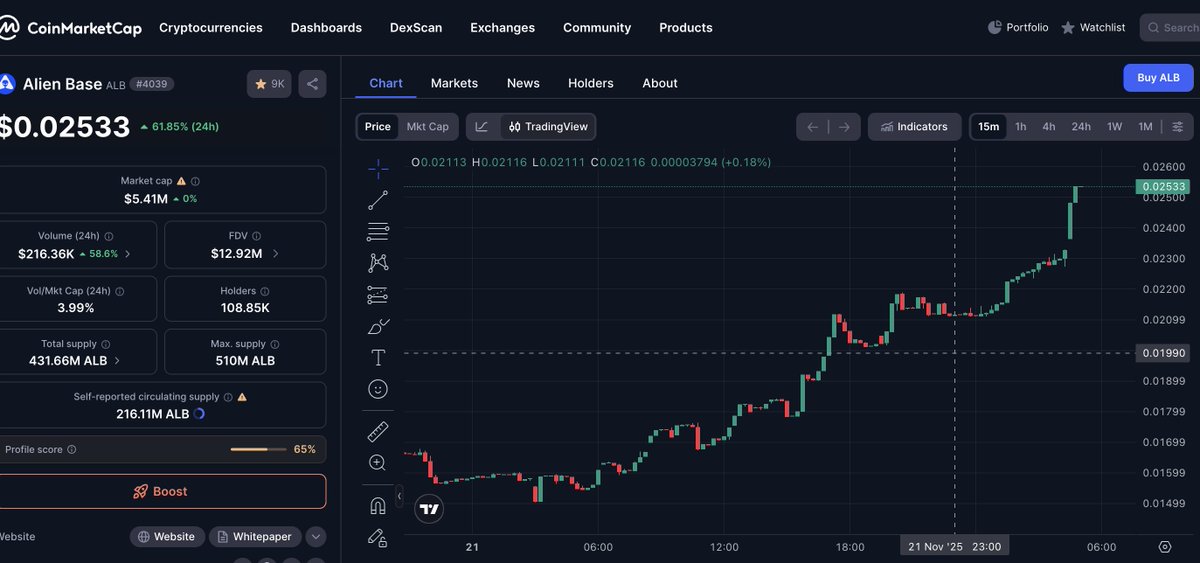Image resolution: width=1200 pixels, height=563 pixels.
Task: Click the TradingView logo on chart
Action: (430, 509)
